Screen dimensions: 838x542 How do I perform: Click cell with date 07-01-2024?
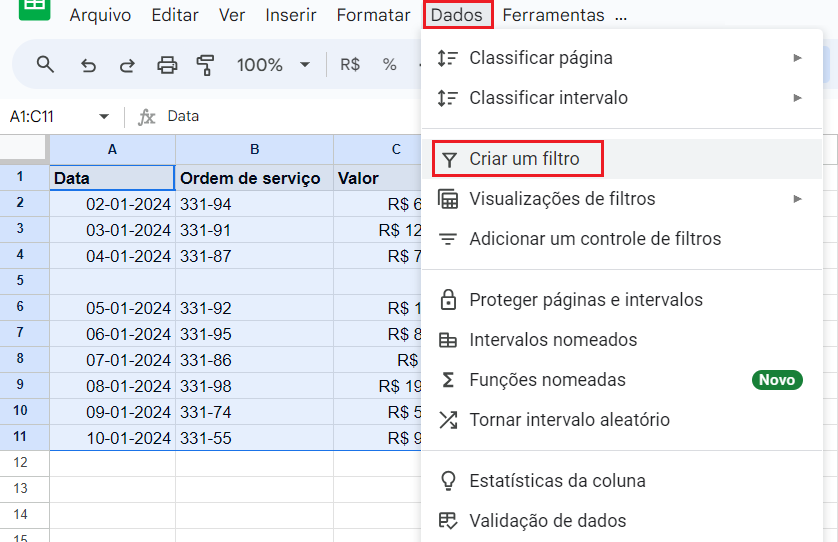(112, 360)
